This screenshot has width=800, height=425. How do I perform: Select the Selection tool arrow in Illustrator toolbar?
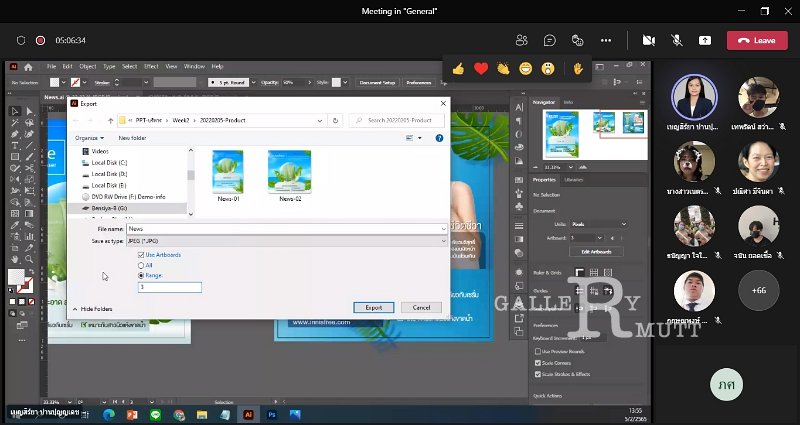point(15,111)
